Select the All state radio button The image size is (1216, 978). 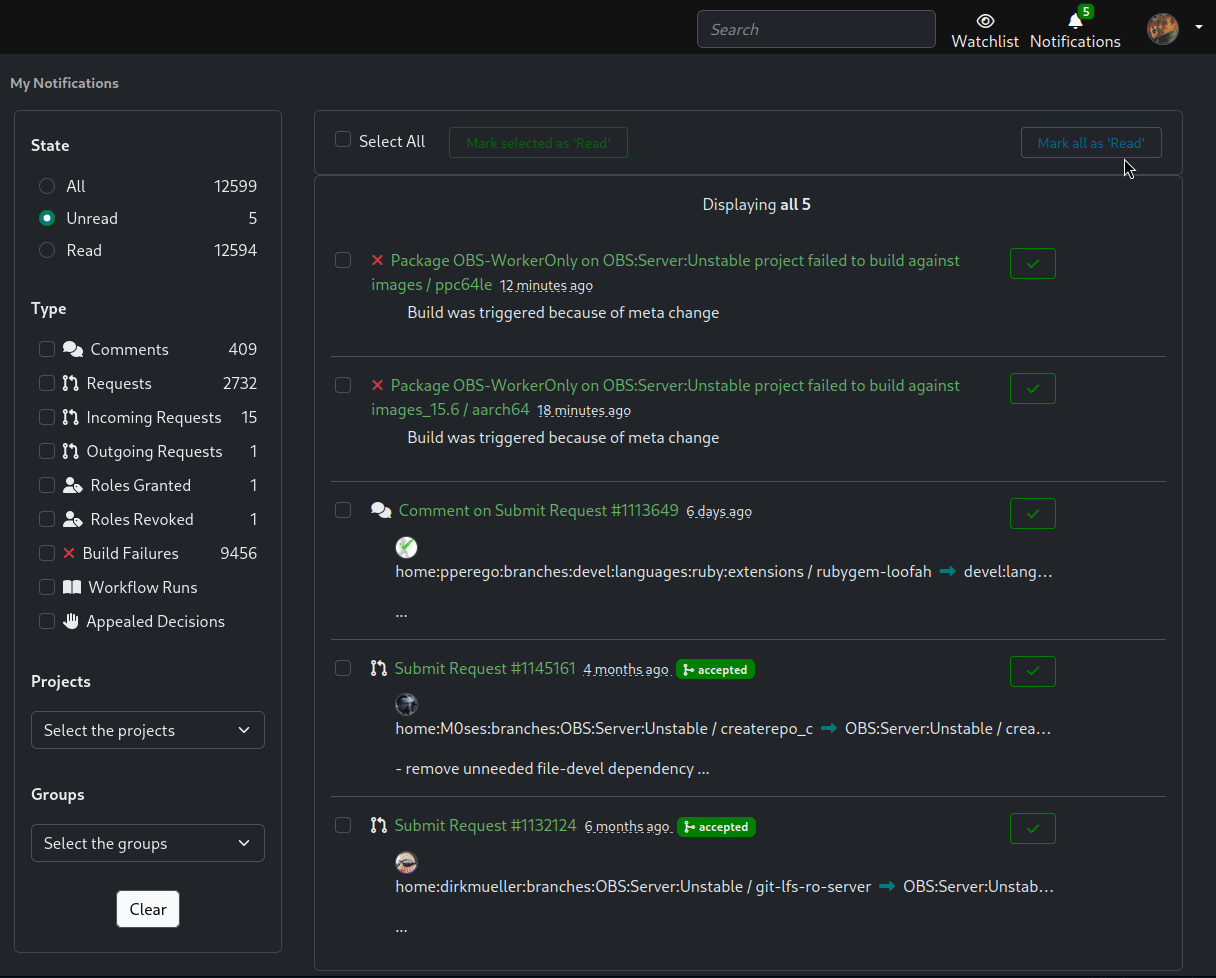(x=47, y=186)
